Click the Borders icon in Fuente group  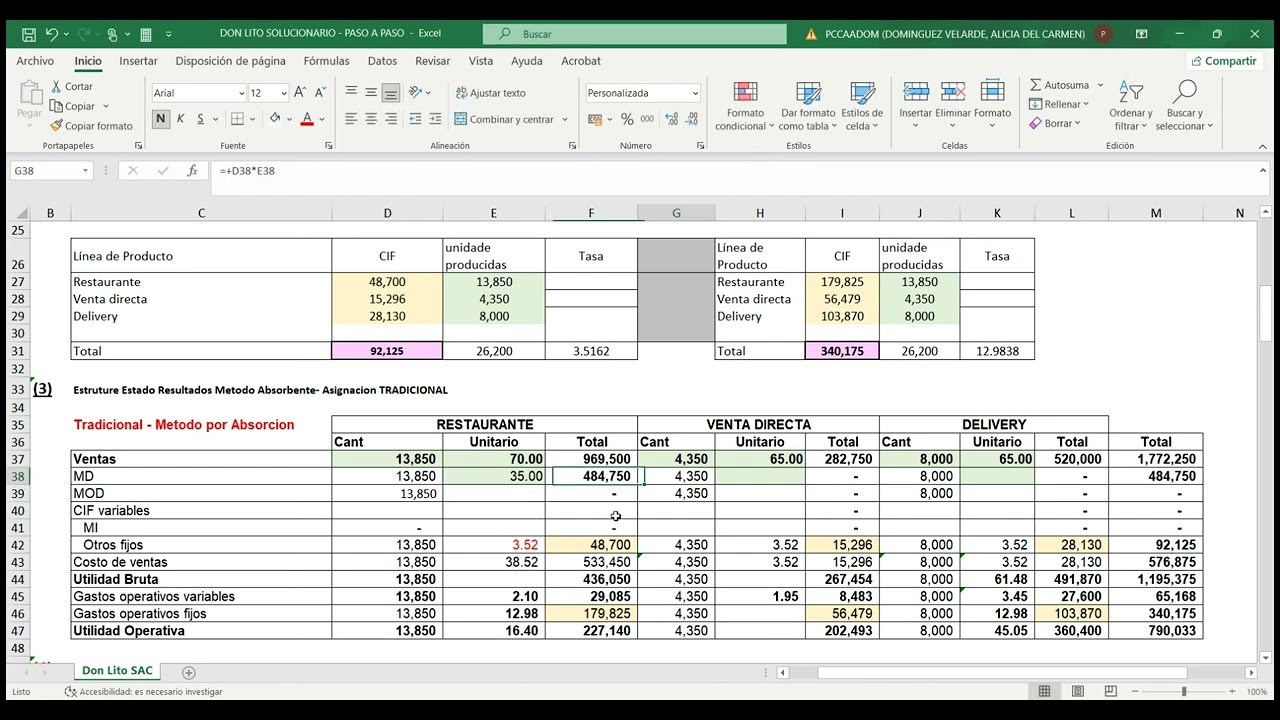point(237,119)
